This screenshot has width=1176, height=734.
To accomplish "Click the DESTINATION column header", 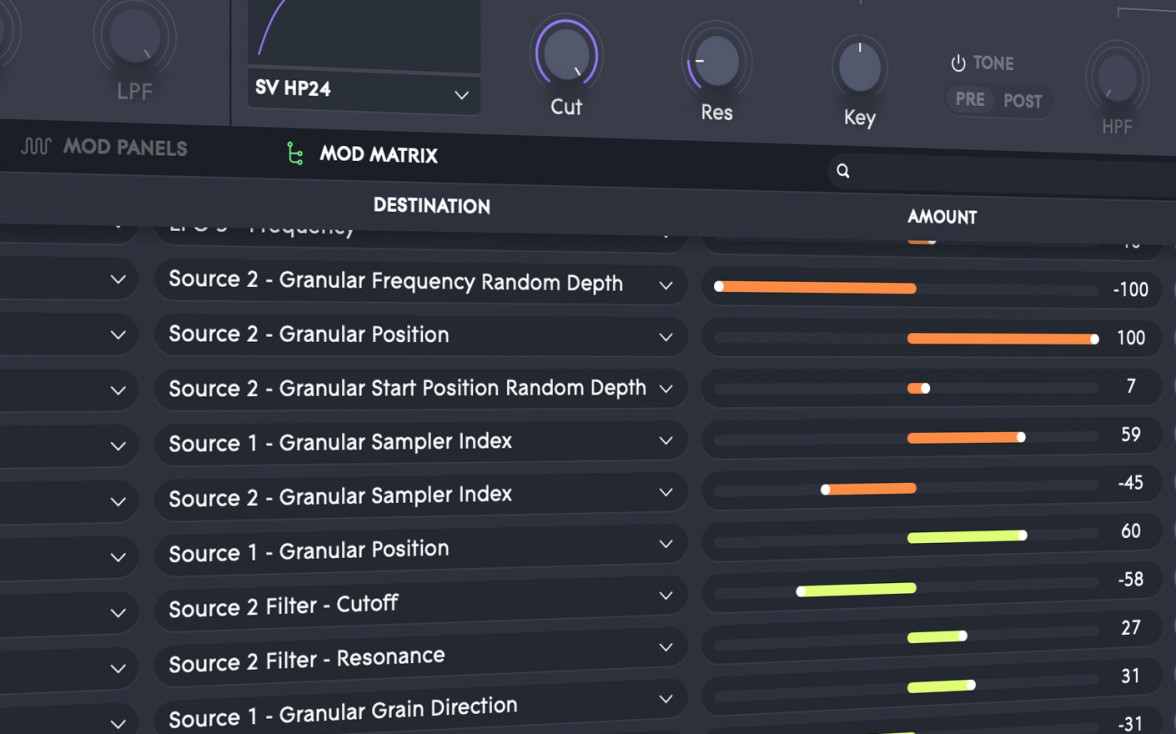I will pos(432,205).
